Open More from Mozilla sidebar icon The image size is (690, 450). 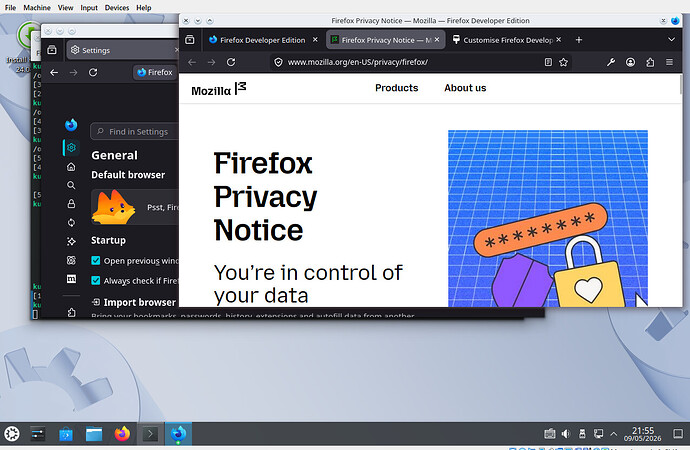tap(71, 279)
